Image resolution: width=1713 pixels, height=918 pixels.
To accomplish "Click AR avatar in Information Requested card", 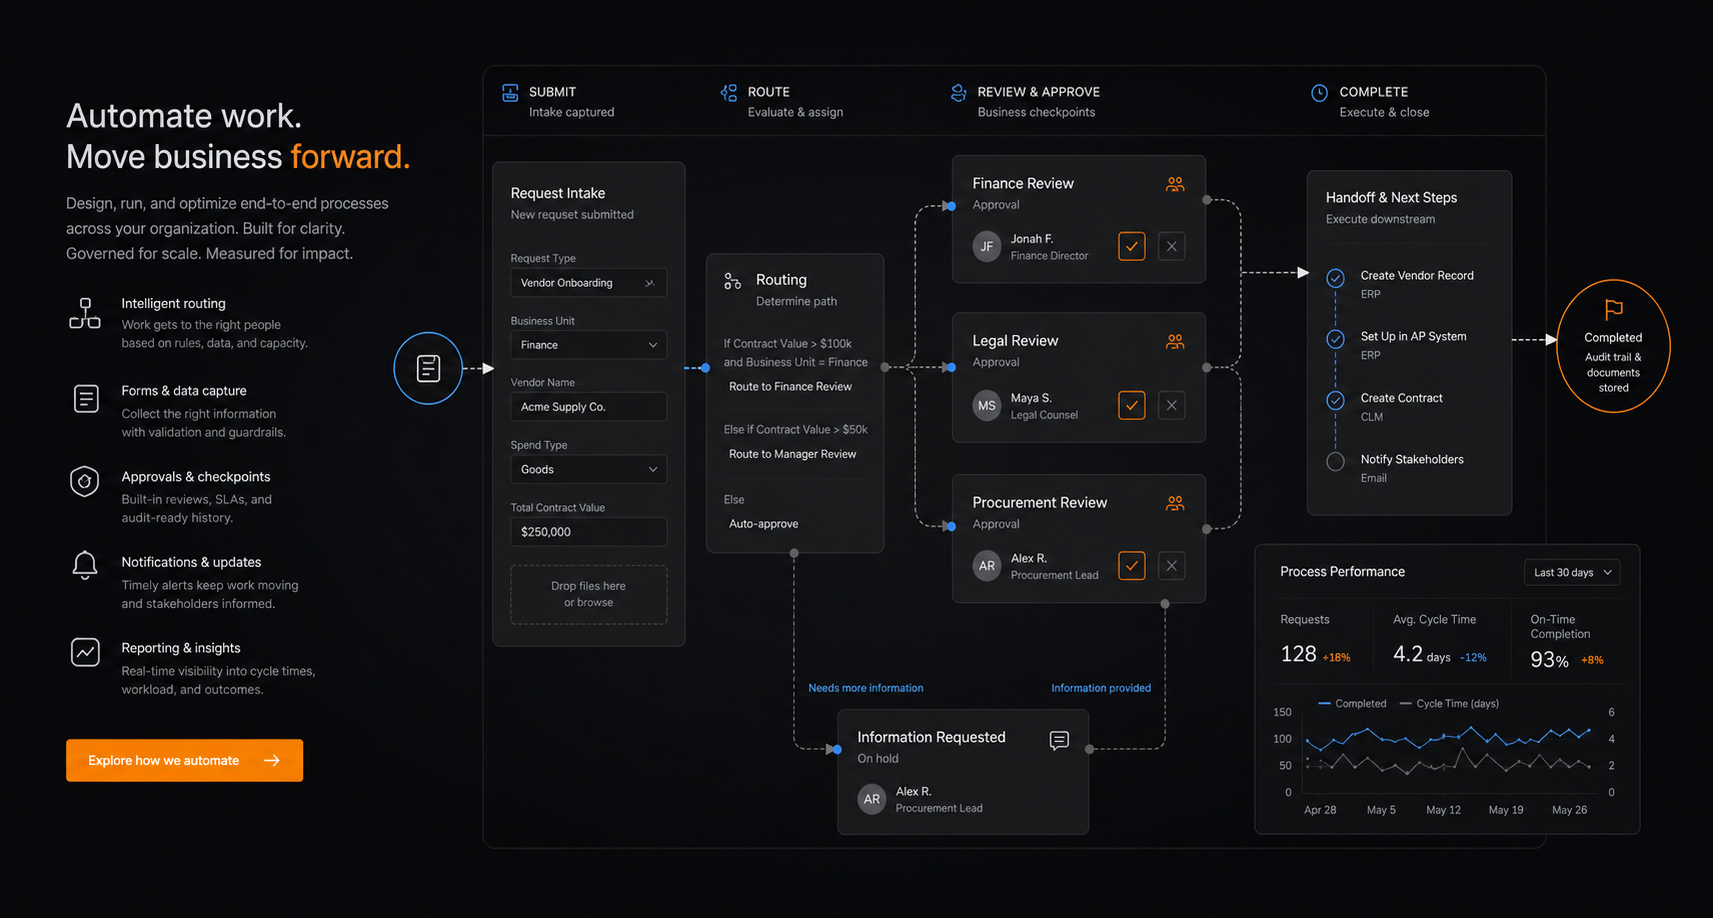I will click(x=872, y=799).
